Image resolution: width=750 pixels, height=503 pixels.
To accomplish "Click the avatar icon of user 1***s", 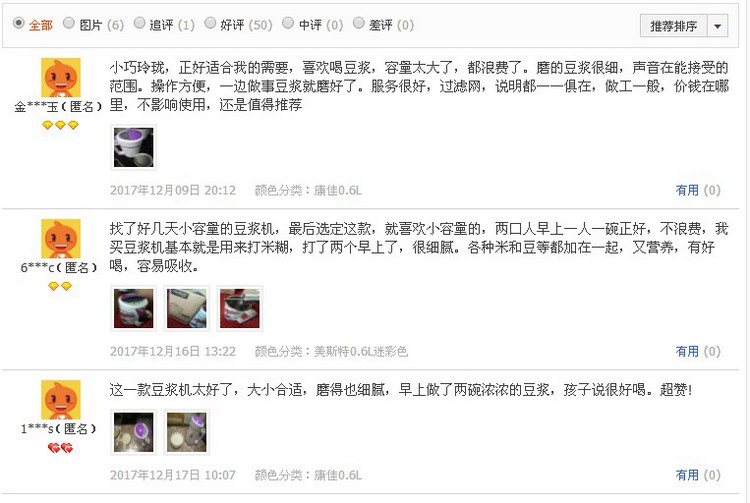I will (61, 400).
